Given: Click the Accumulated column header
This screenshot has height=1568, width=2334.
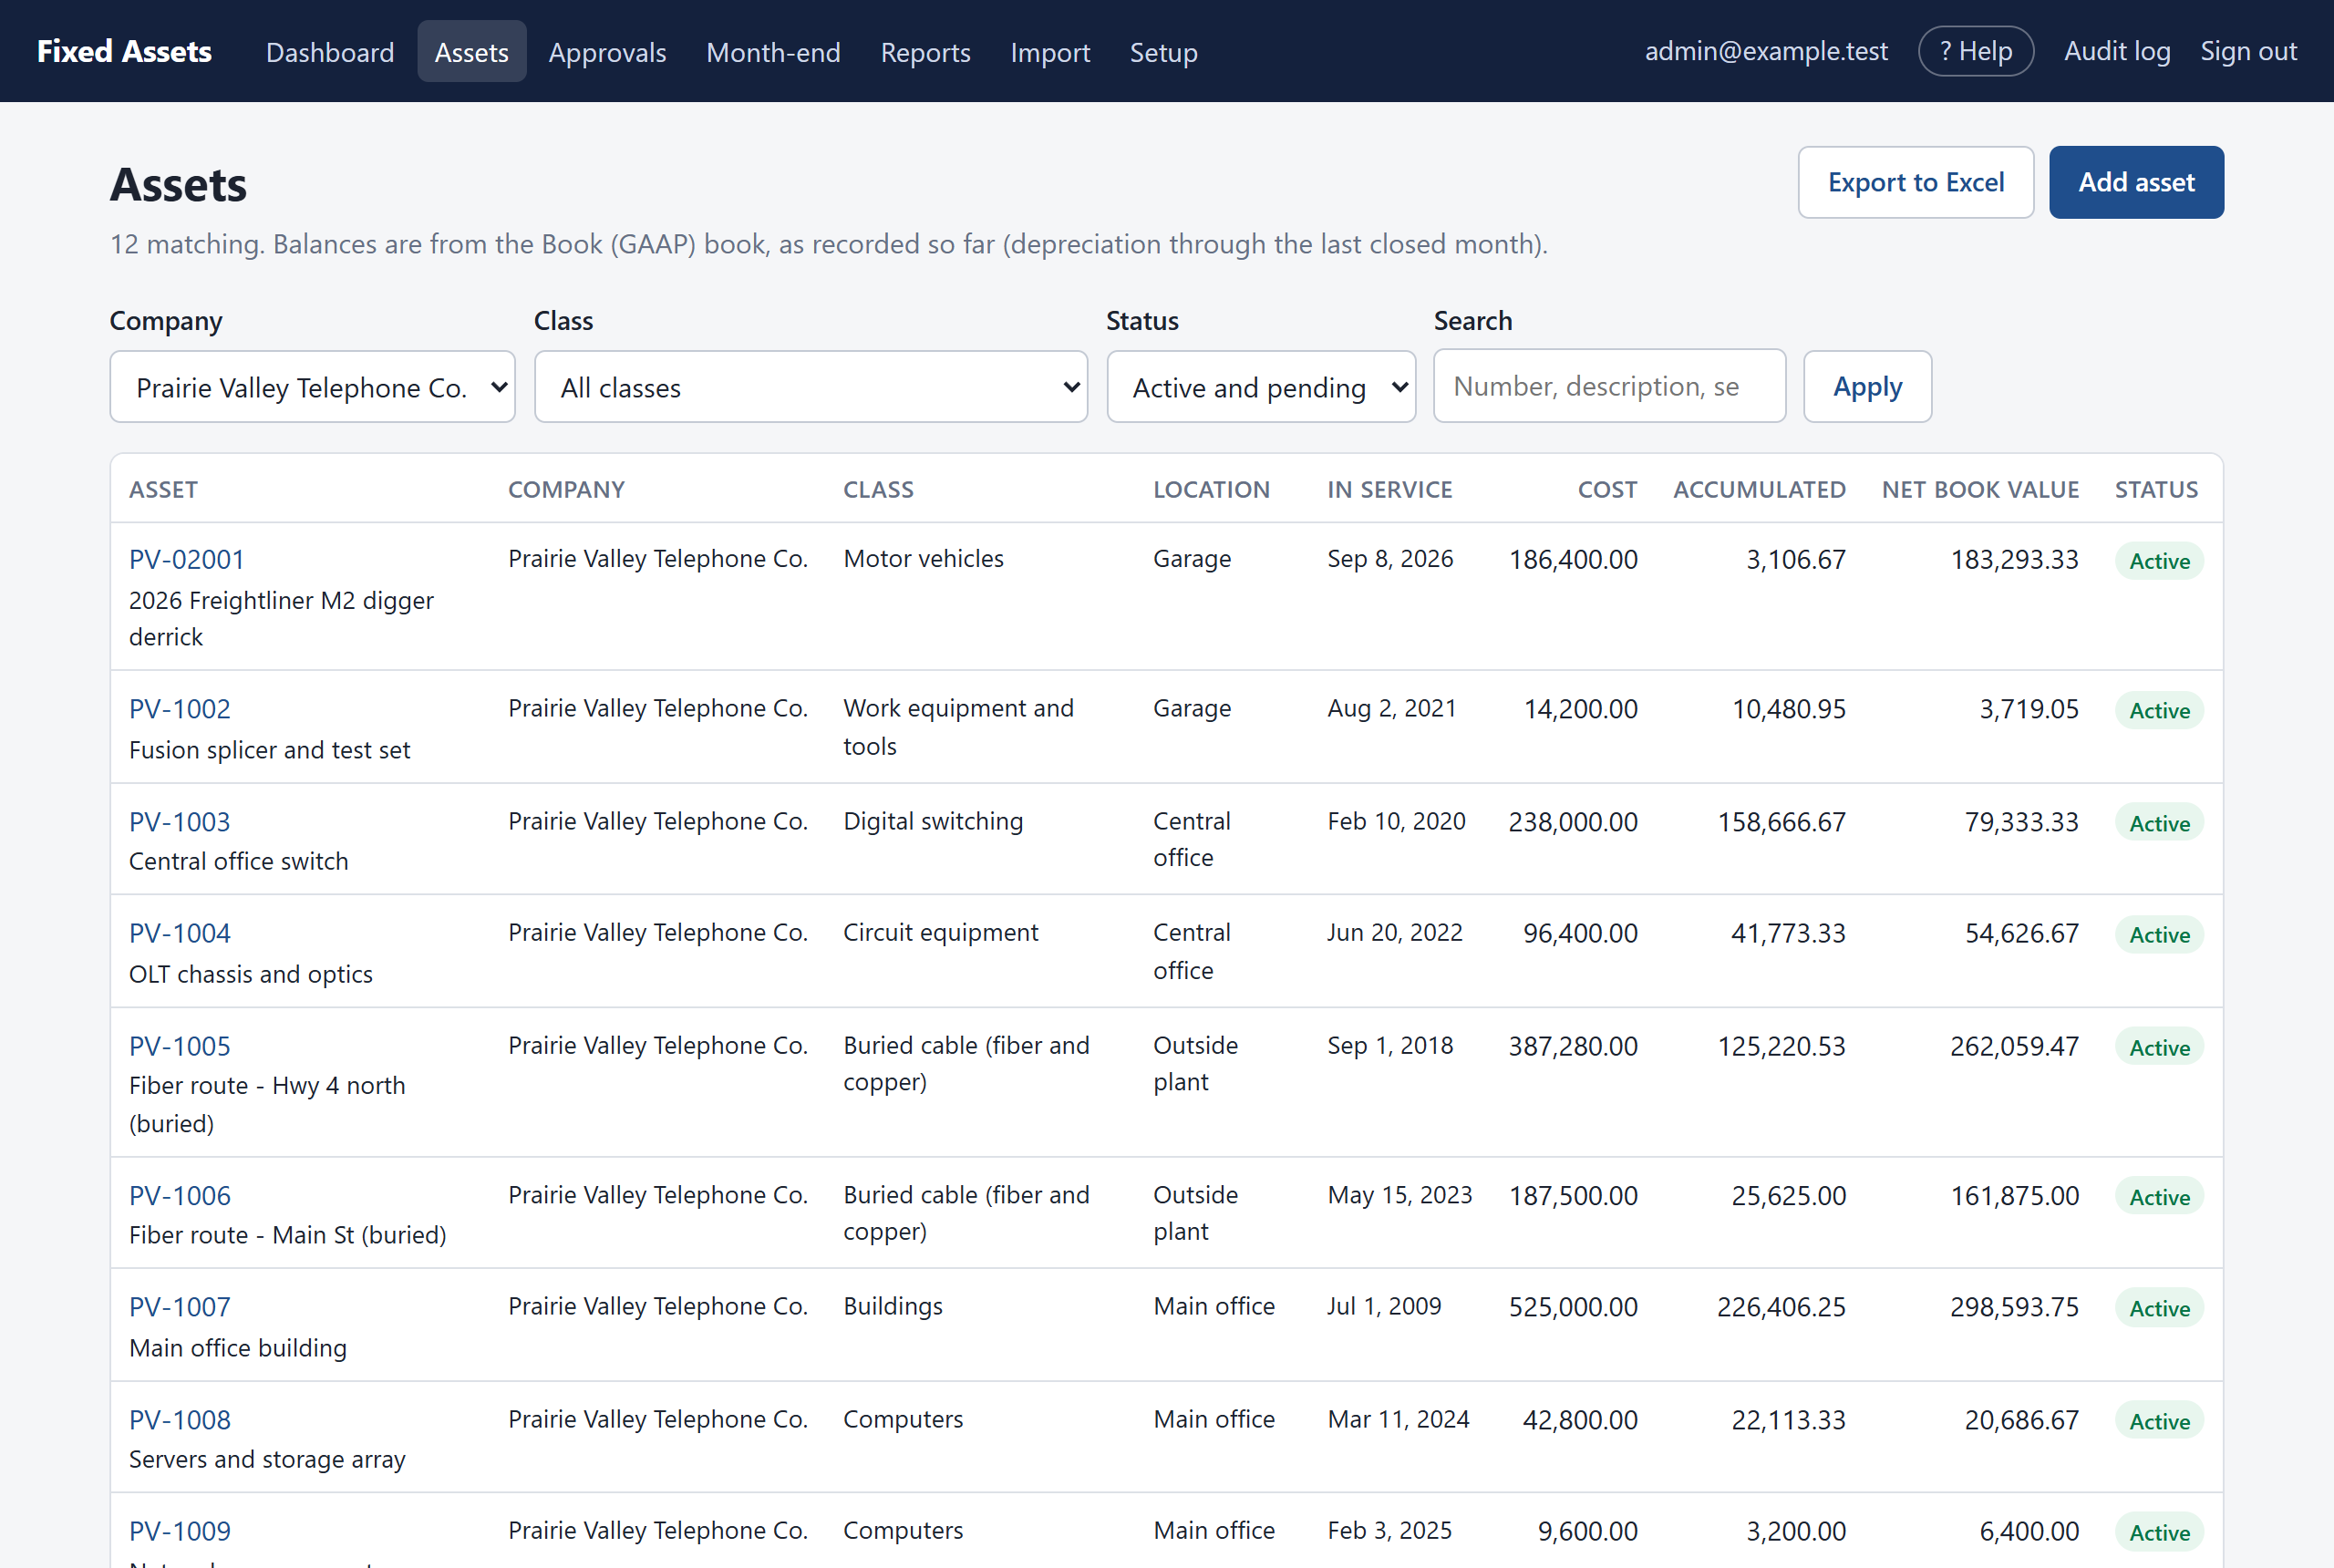Looking at the screenshot, I should click(x=1759, y=489).
